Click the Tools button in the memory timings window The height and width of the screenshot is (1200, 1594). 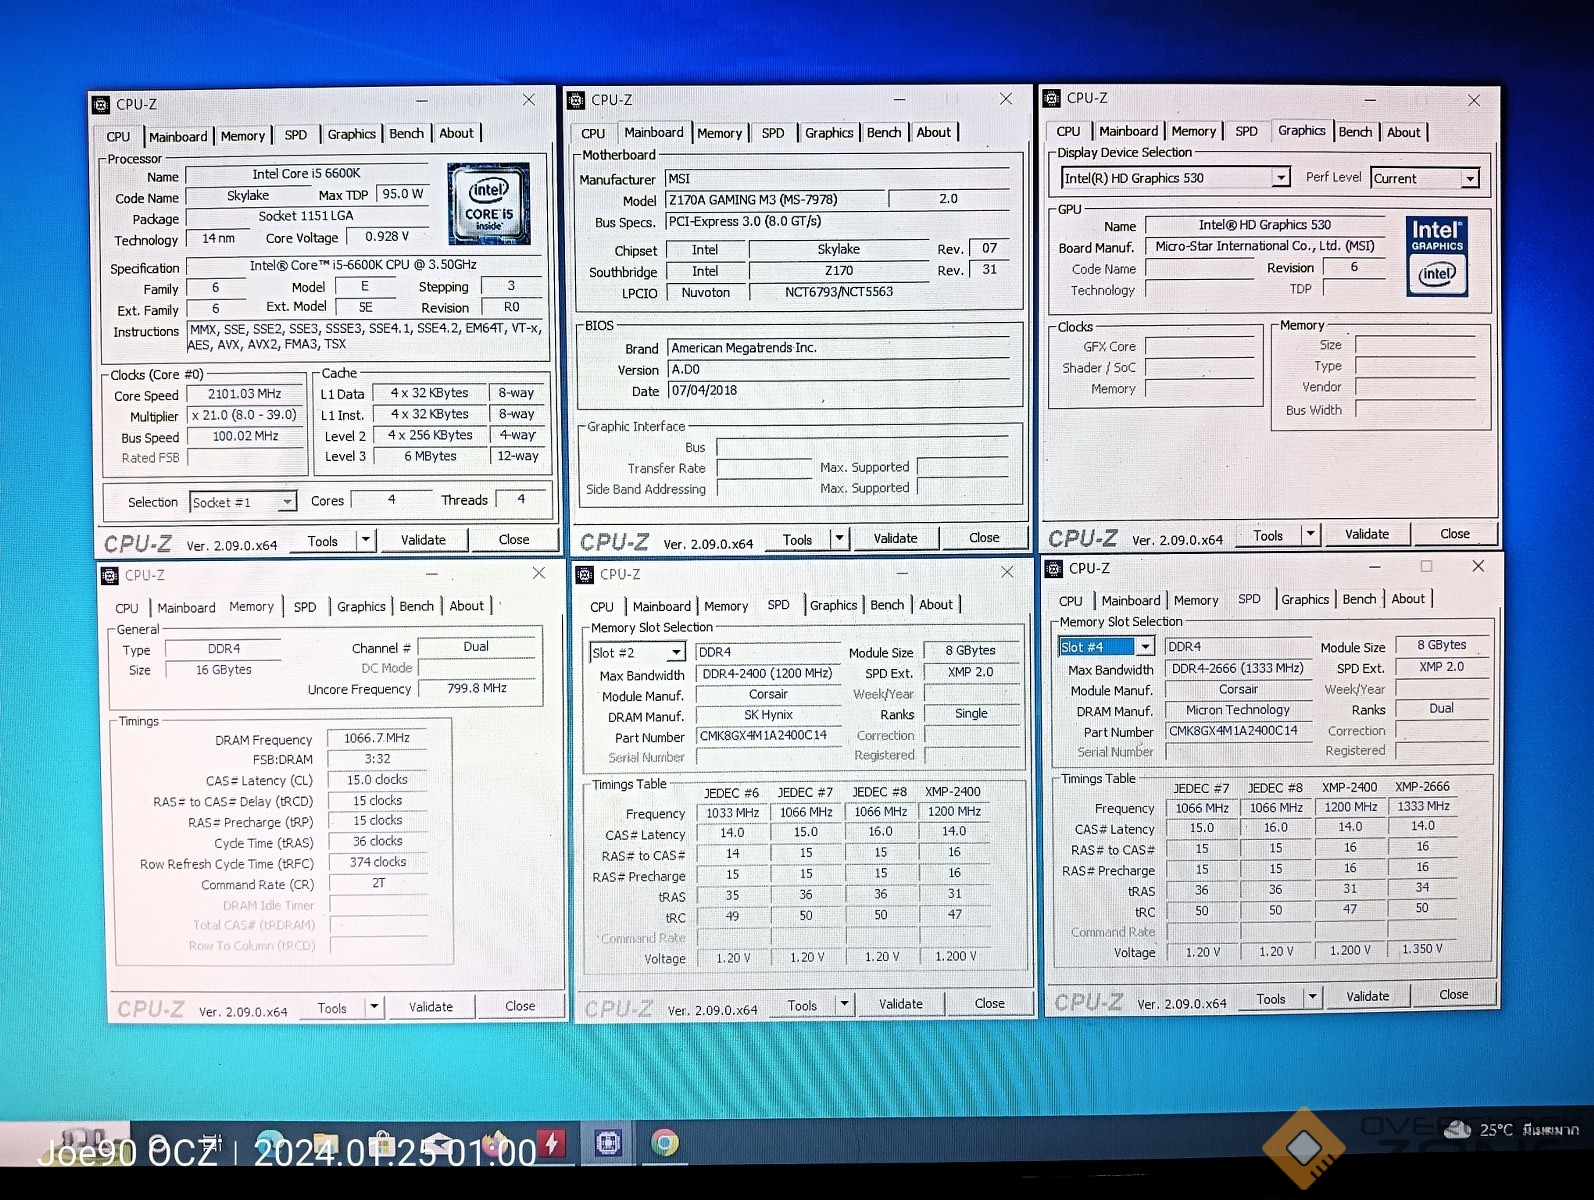tap(332, 1008)
